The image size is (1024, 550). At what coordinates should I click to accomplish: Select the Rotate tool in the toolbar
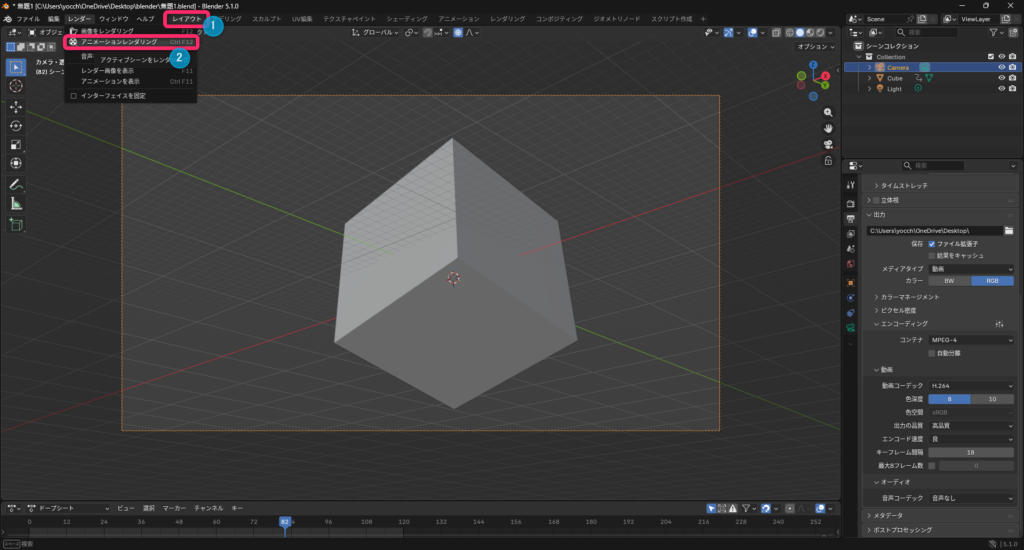(16, 126)
